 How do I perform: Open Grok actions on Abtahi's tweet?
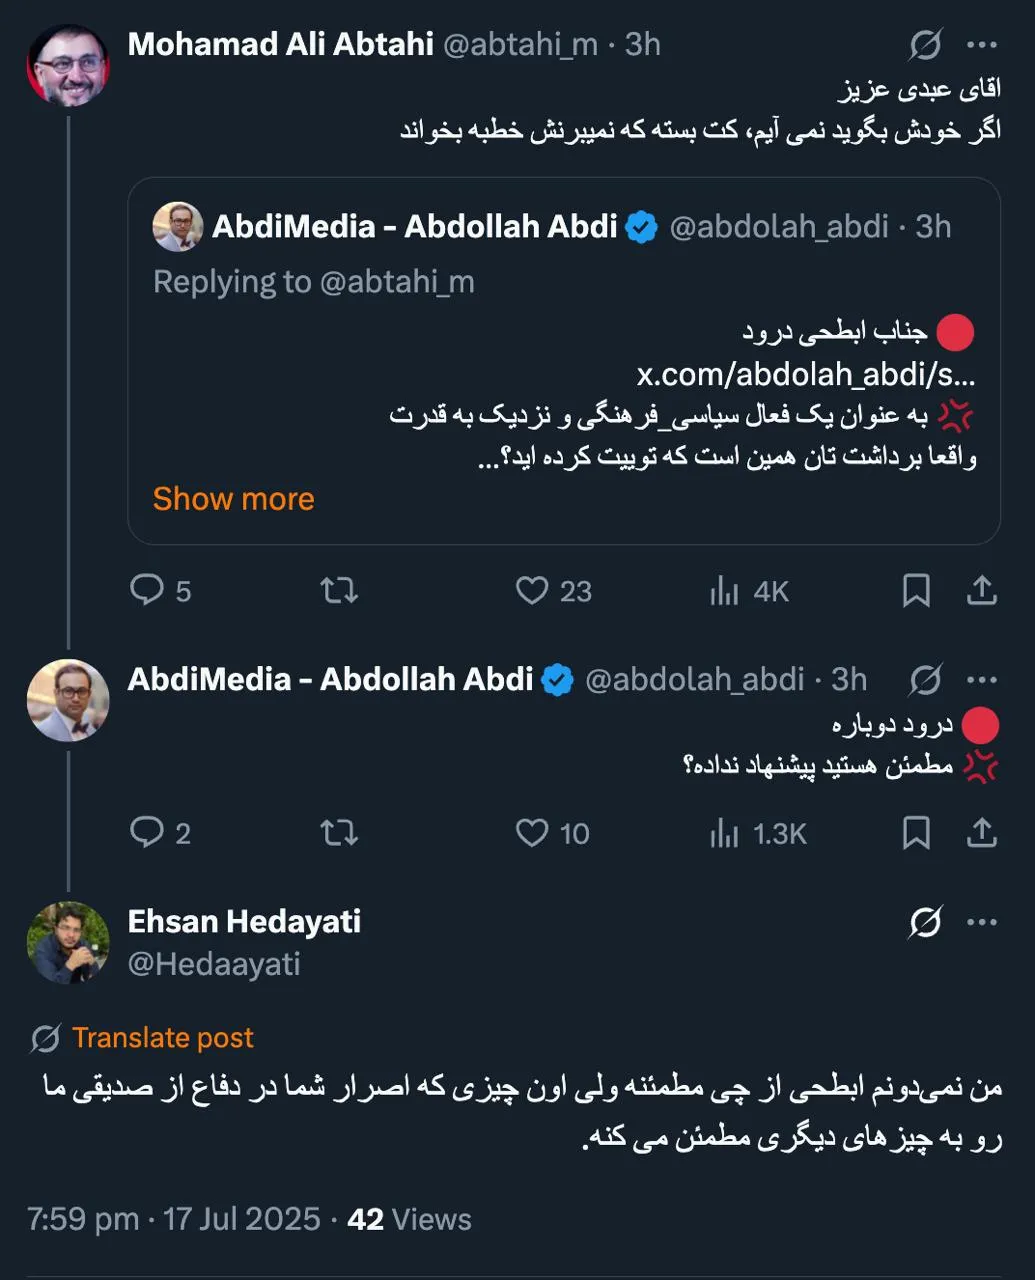click(925, 44)
